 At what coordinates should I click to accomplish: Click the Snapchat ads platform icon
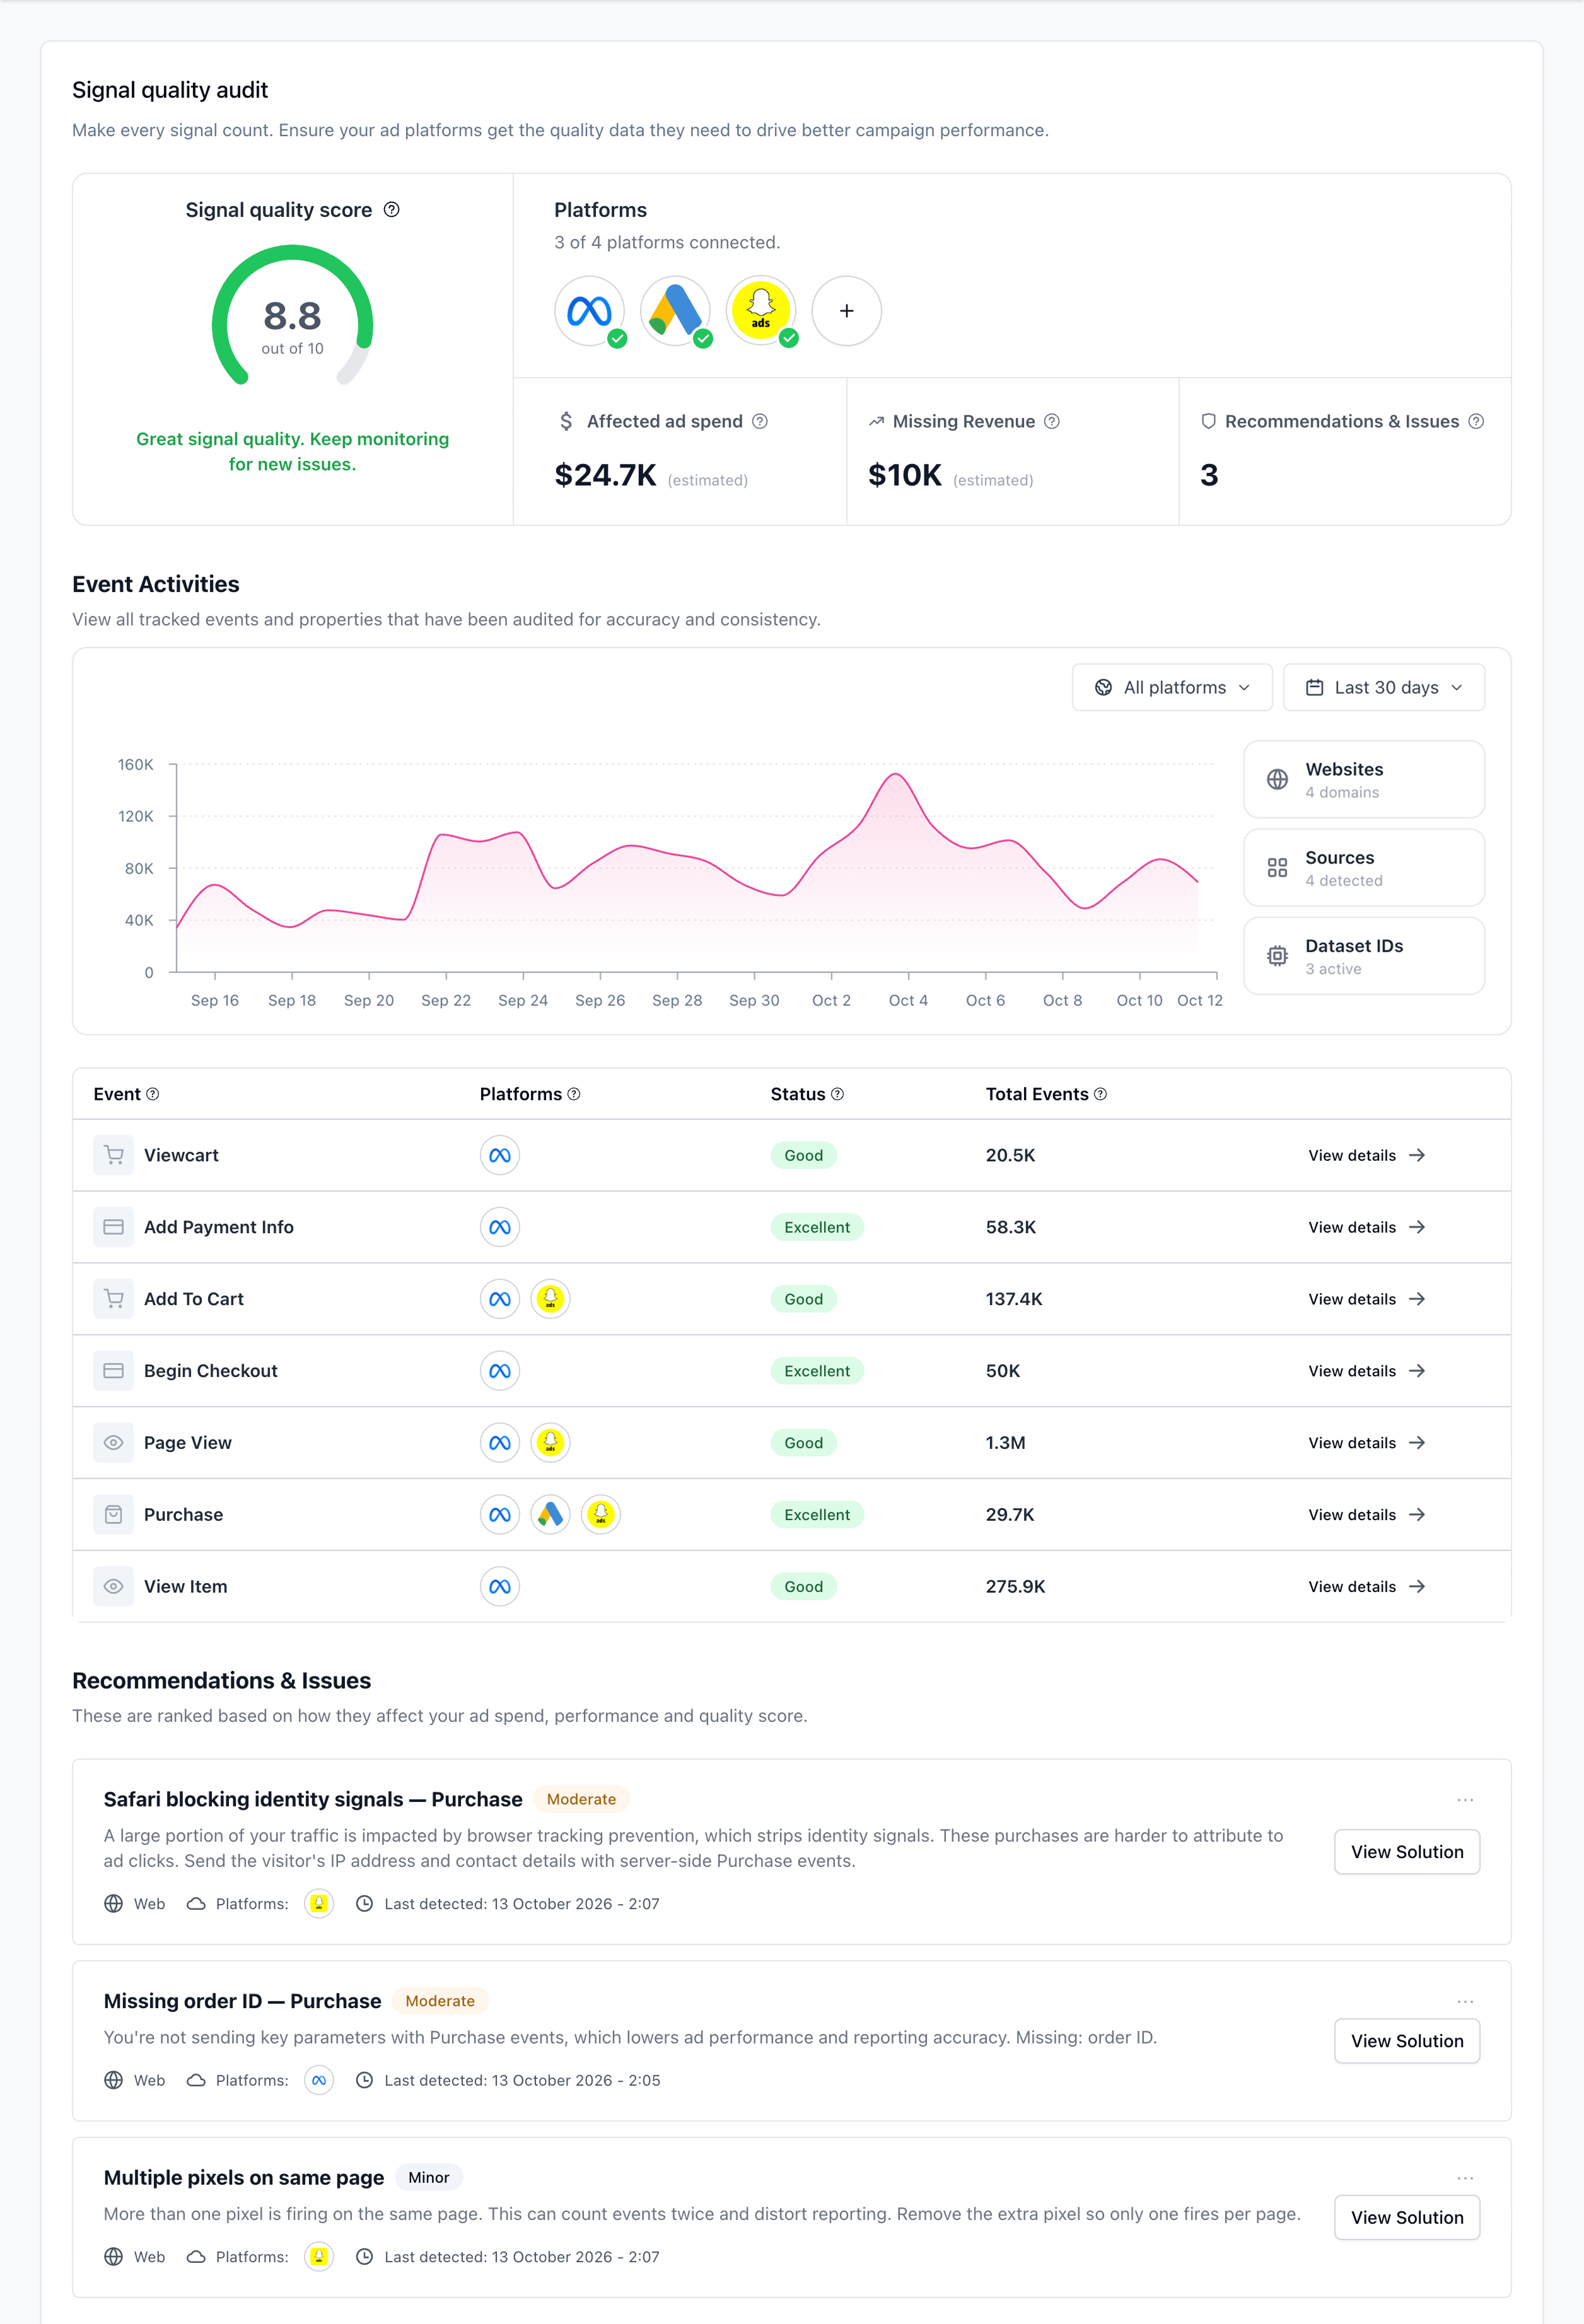pos(761,311)
